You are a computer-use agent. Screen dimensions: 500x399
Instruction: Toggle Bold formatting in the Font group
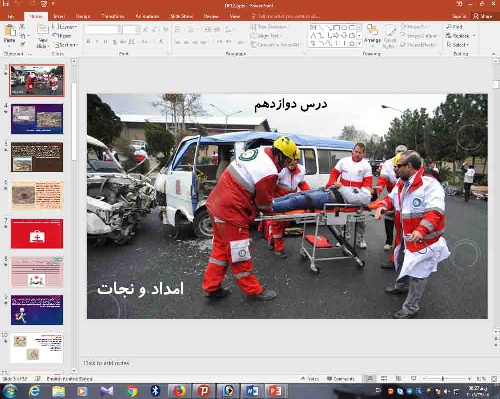pyautogui.click(x=88, y=42)
